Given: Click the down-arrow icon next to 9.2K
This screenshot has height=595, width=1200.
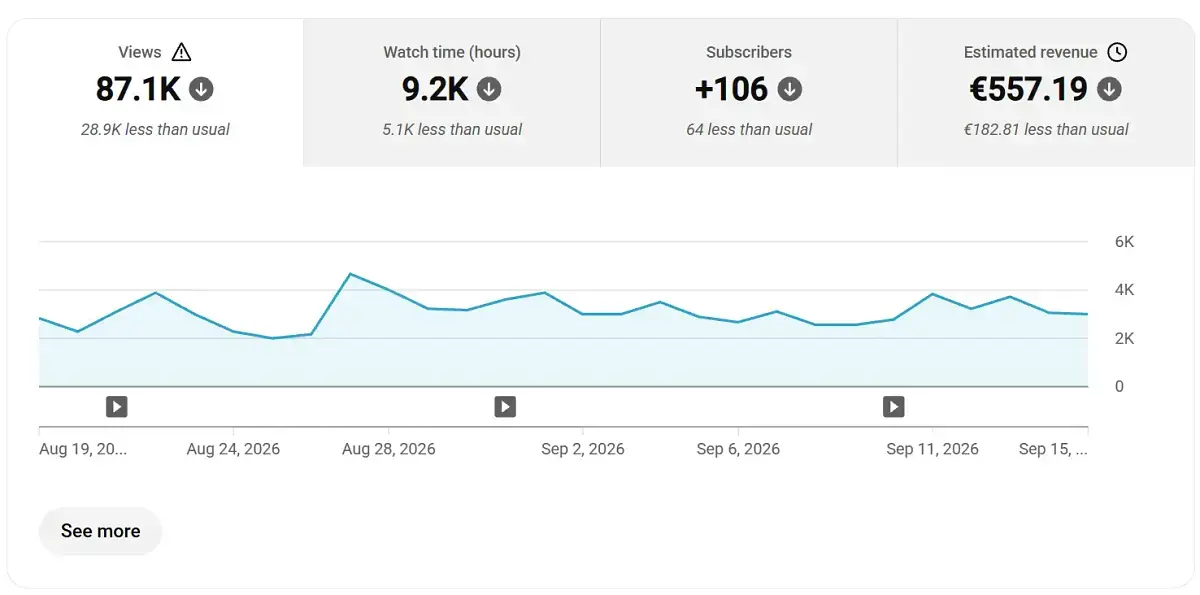Looking at the screenshot, I should (x=488, y=89).
